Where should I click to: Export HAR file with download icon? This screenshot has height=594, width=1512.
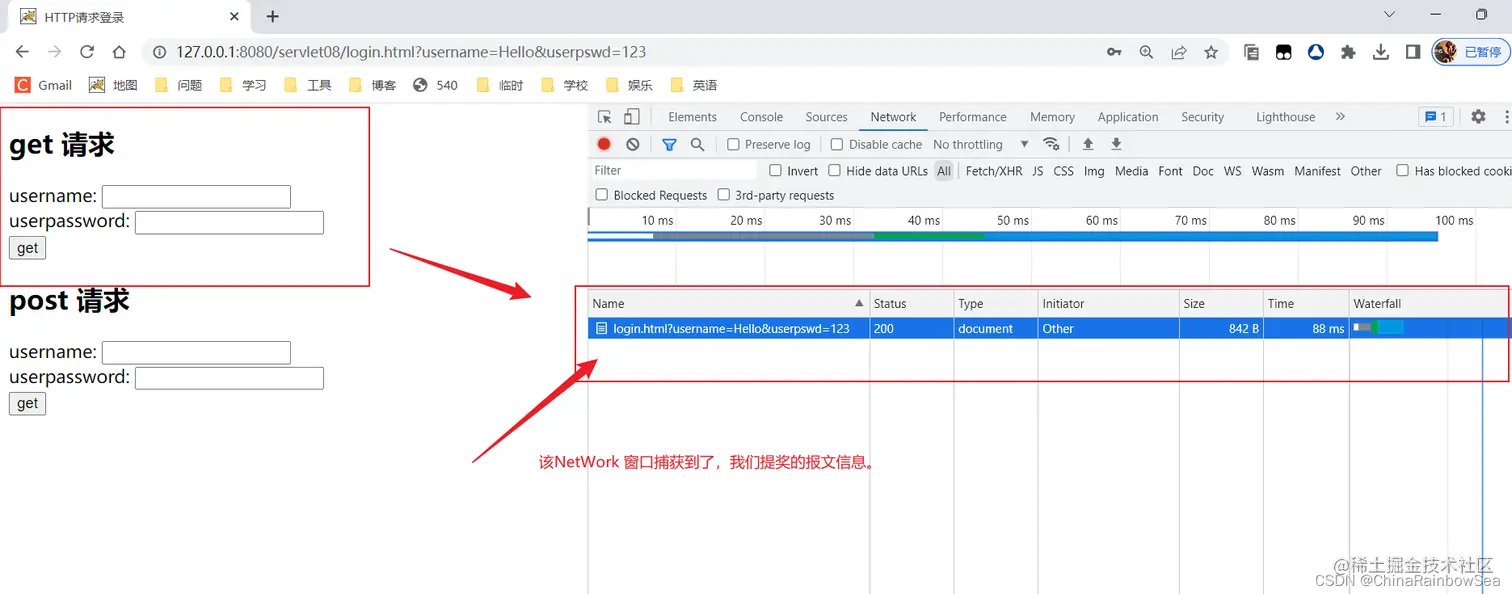pyautogui.click(x=1117, y=144)
